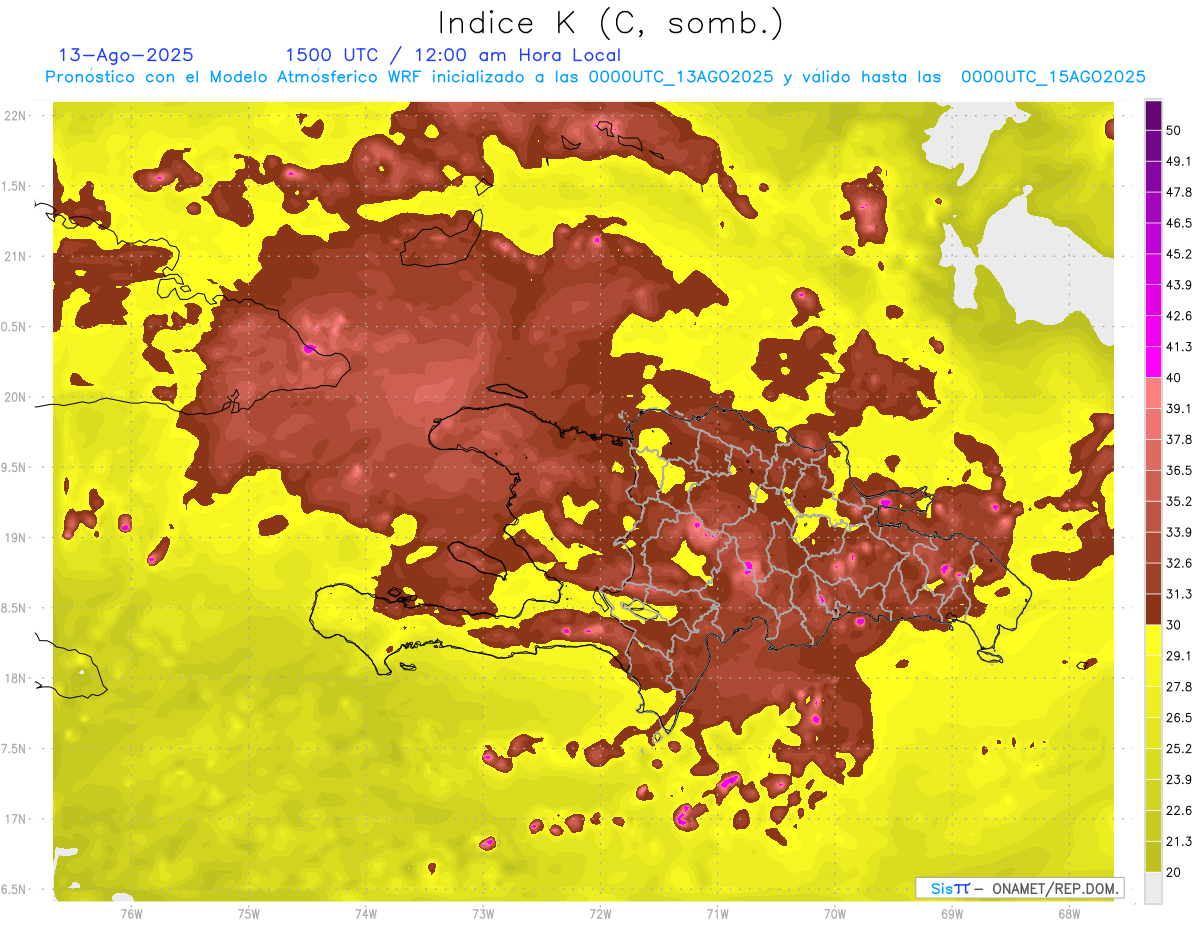The image size is (1200, 927).
Task: Click the salmon legend band between 39.1 and 40
Action: [1153, 393]
